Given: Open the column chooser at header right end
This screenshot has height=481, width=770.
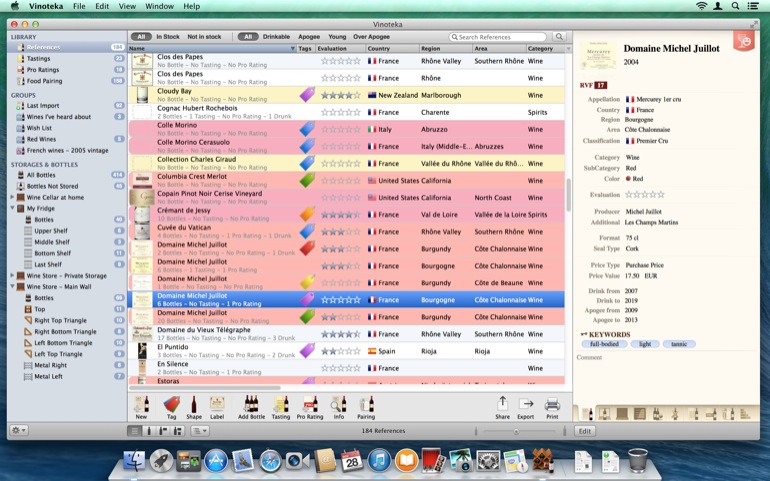Looking at the screenshot, I should (x=568, y=49).
